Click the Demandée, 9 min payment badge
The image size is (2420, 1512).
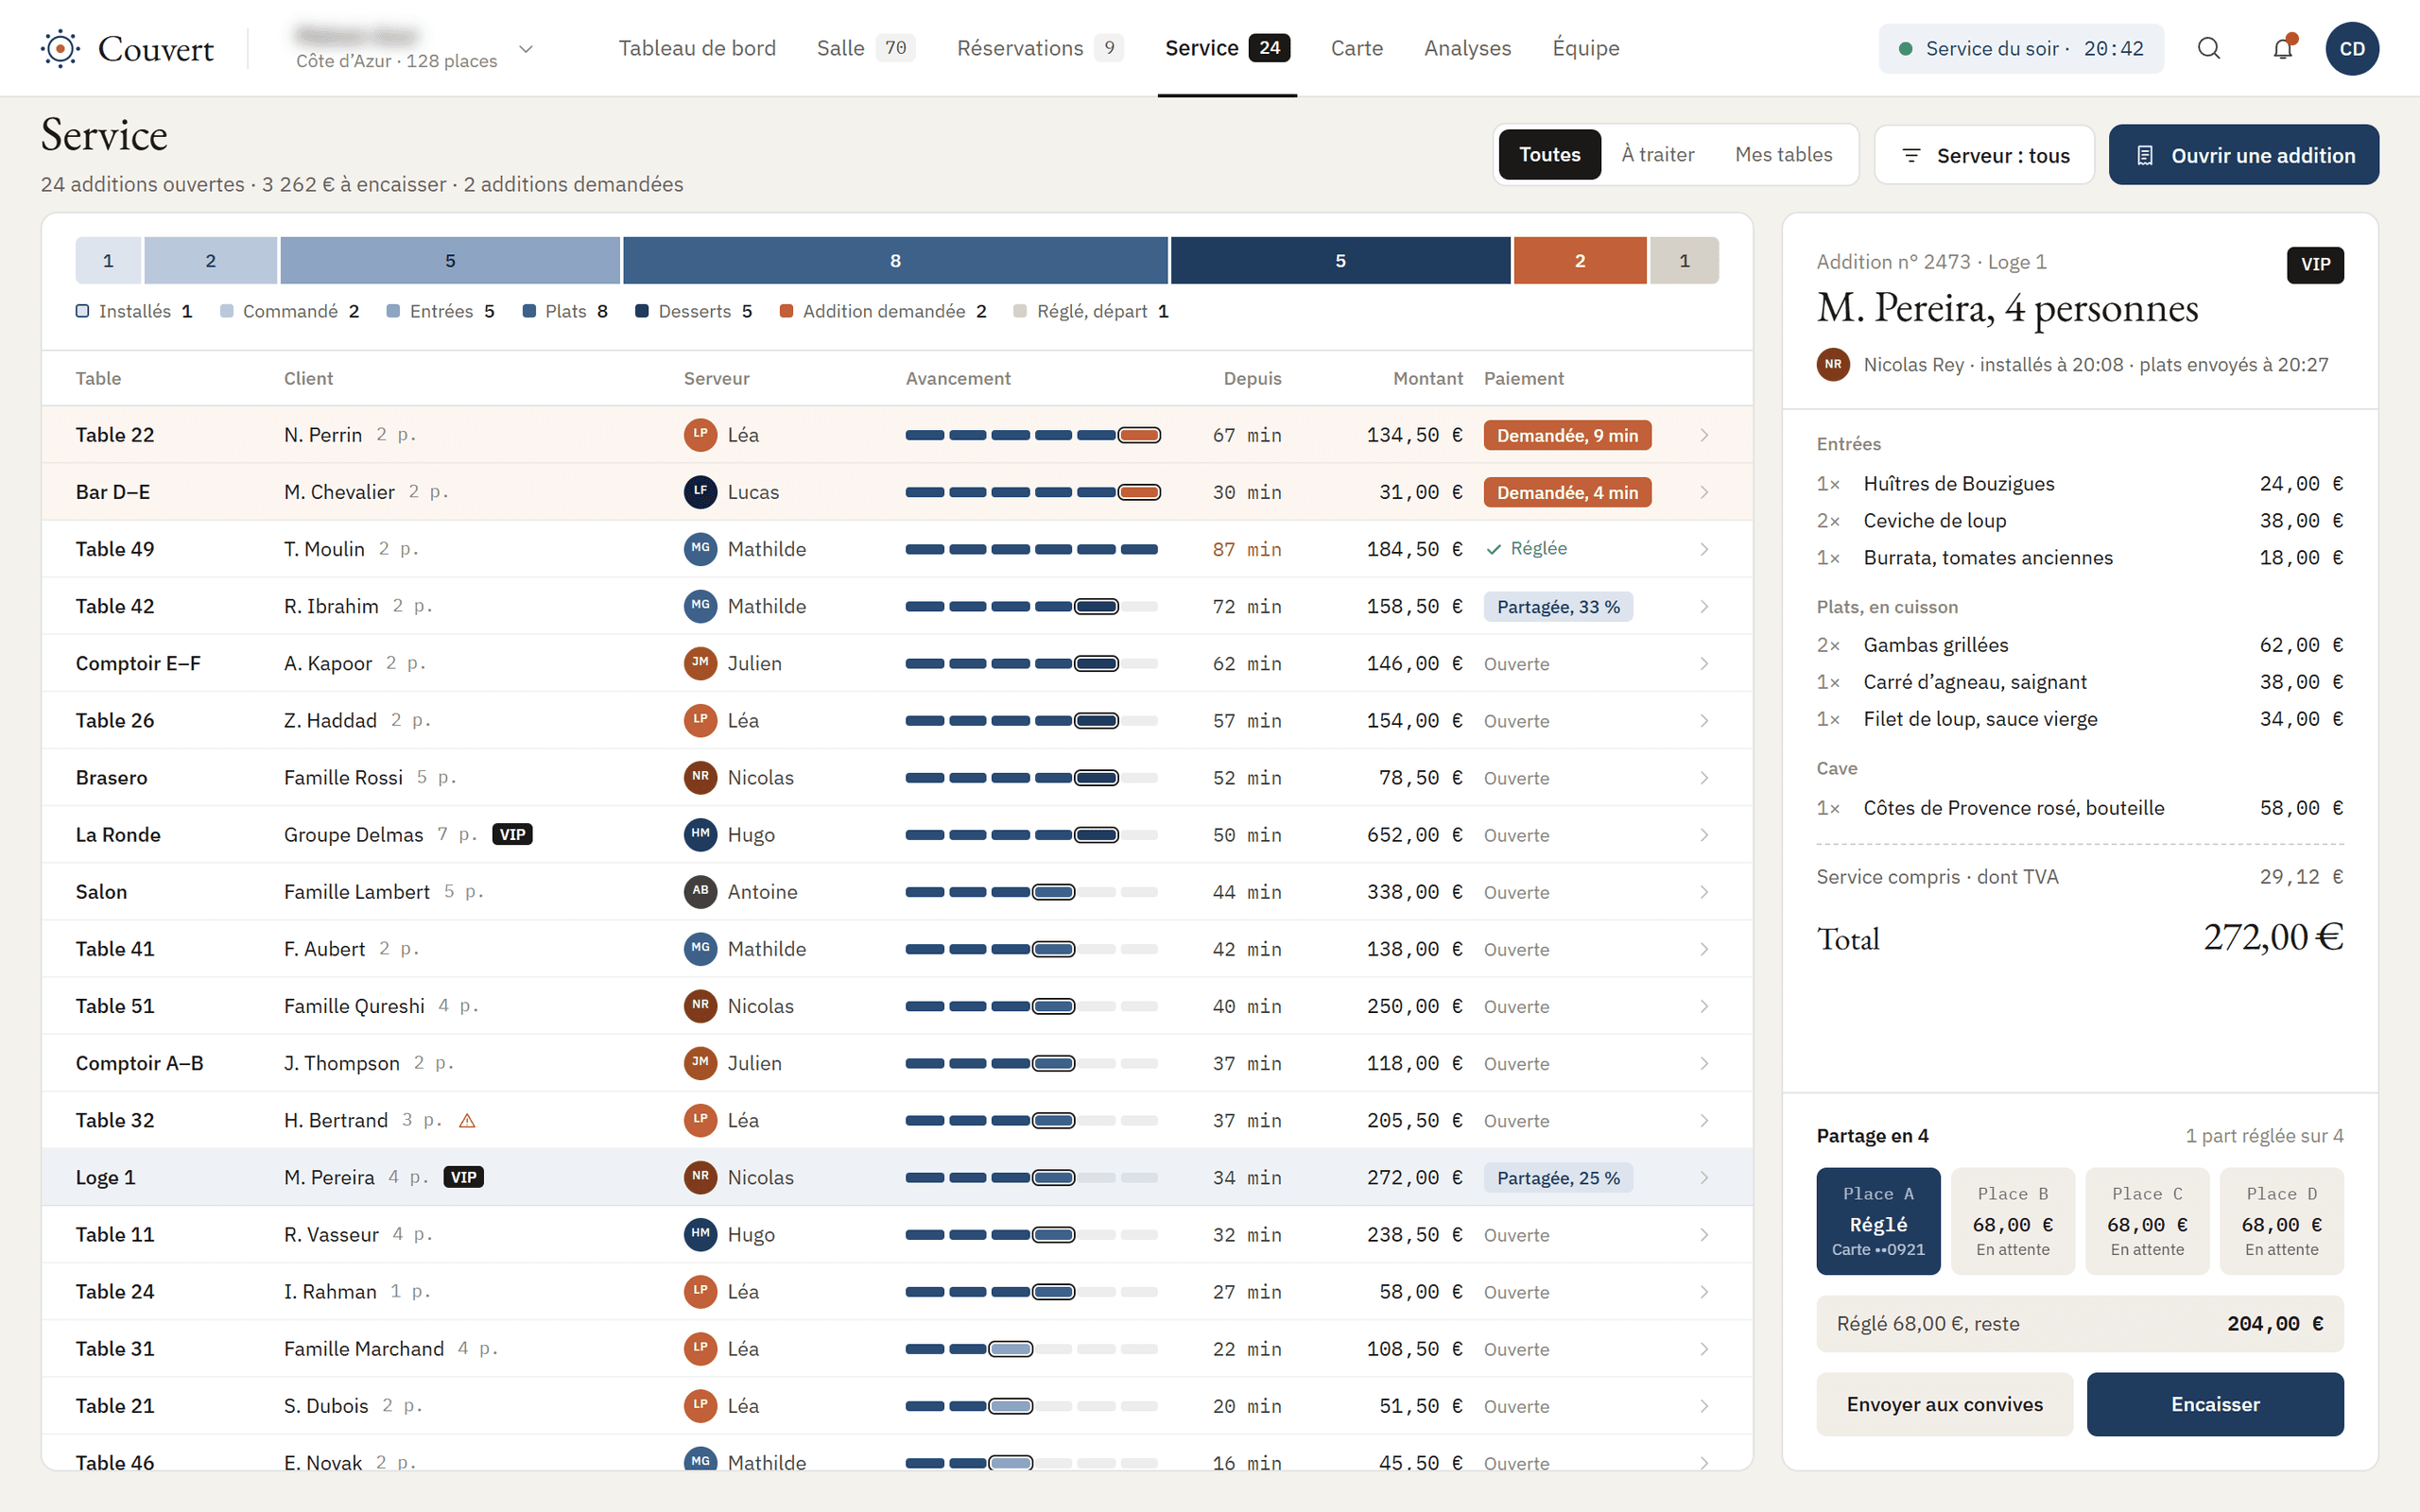1567,435
